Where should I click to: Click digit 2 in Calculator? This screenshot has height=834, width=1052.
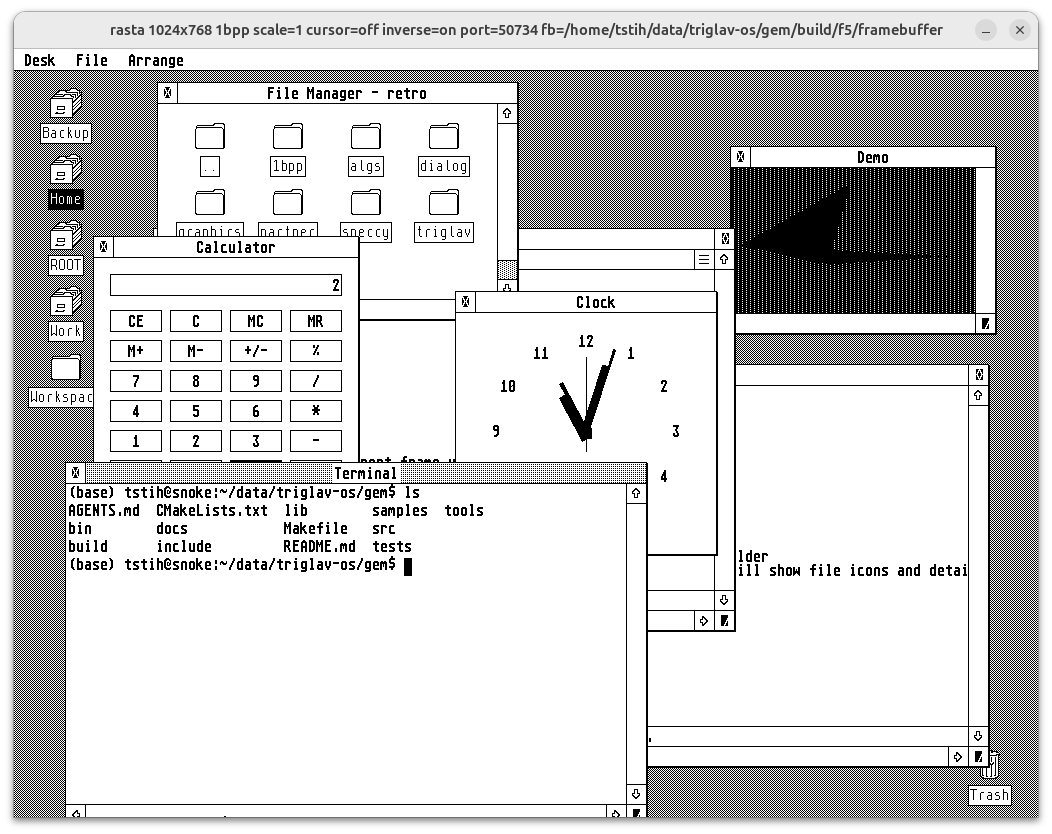pyautogui.click(x=196, y=441)
